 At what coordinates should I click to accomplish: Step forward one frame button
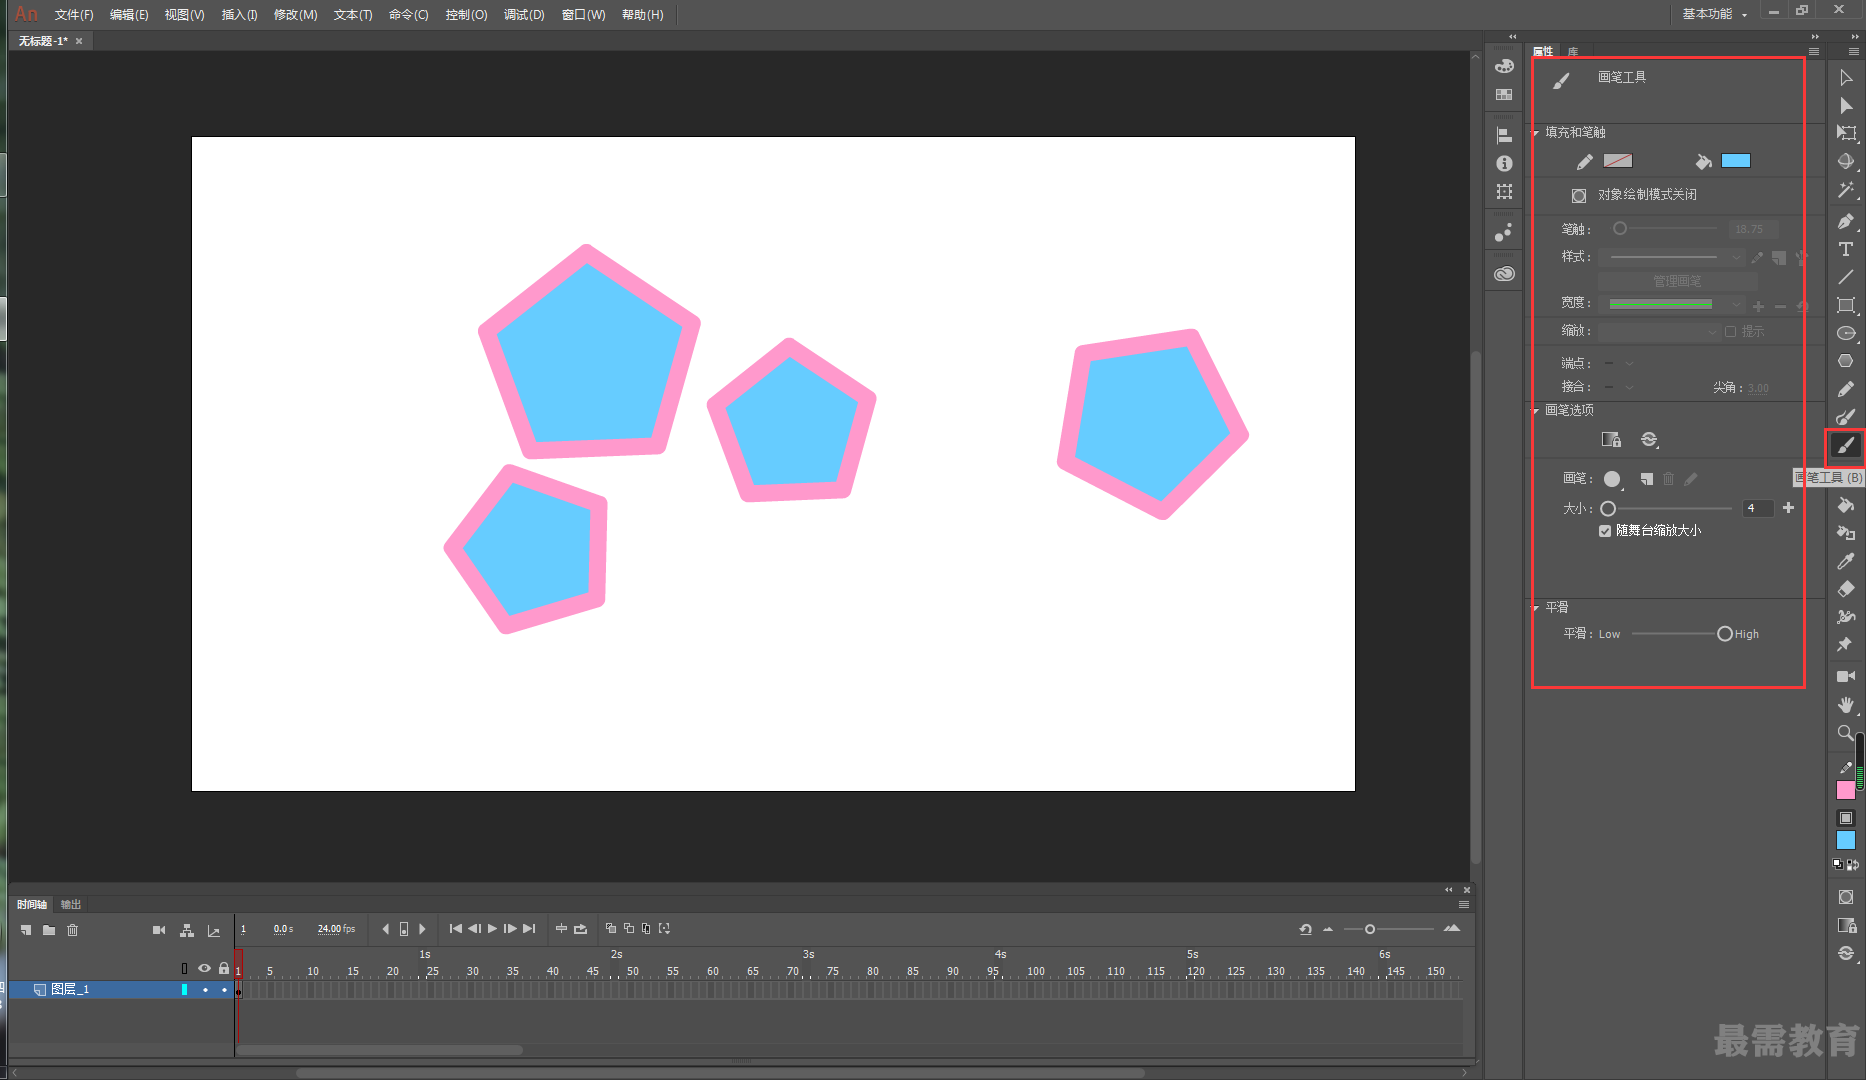510,929
